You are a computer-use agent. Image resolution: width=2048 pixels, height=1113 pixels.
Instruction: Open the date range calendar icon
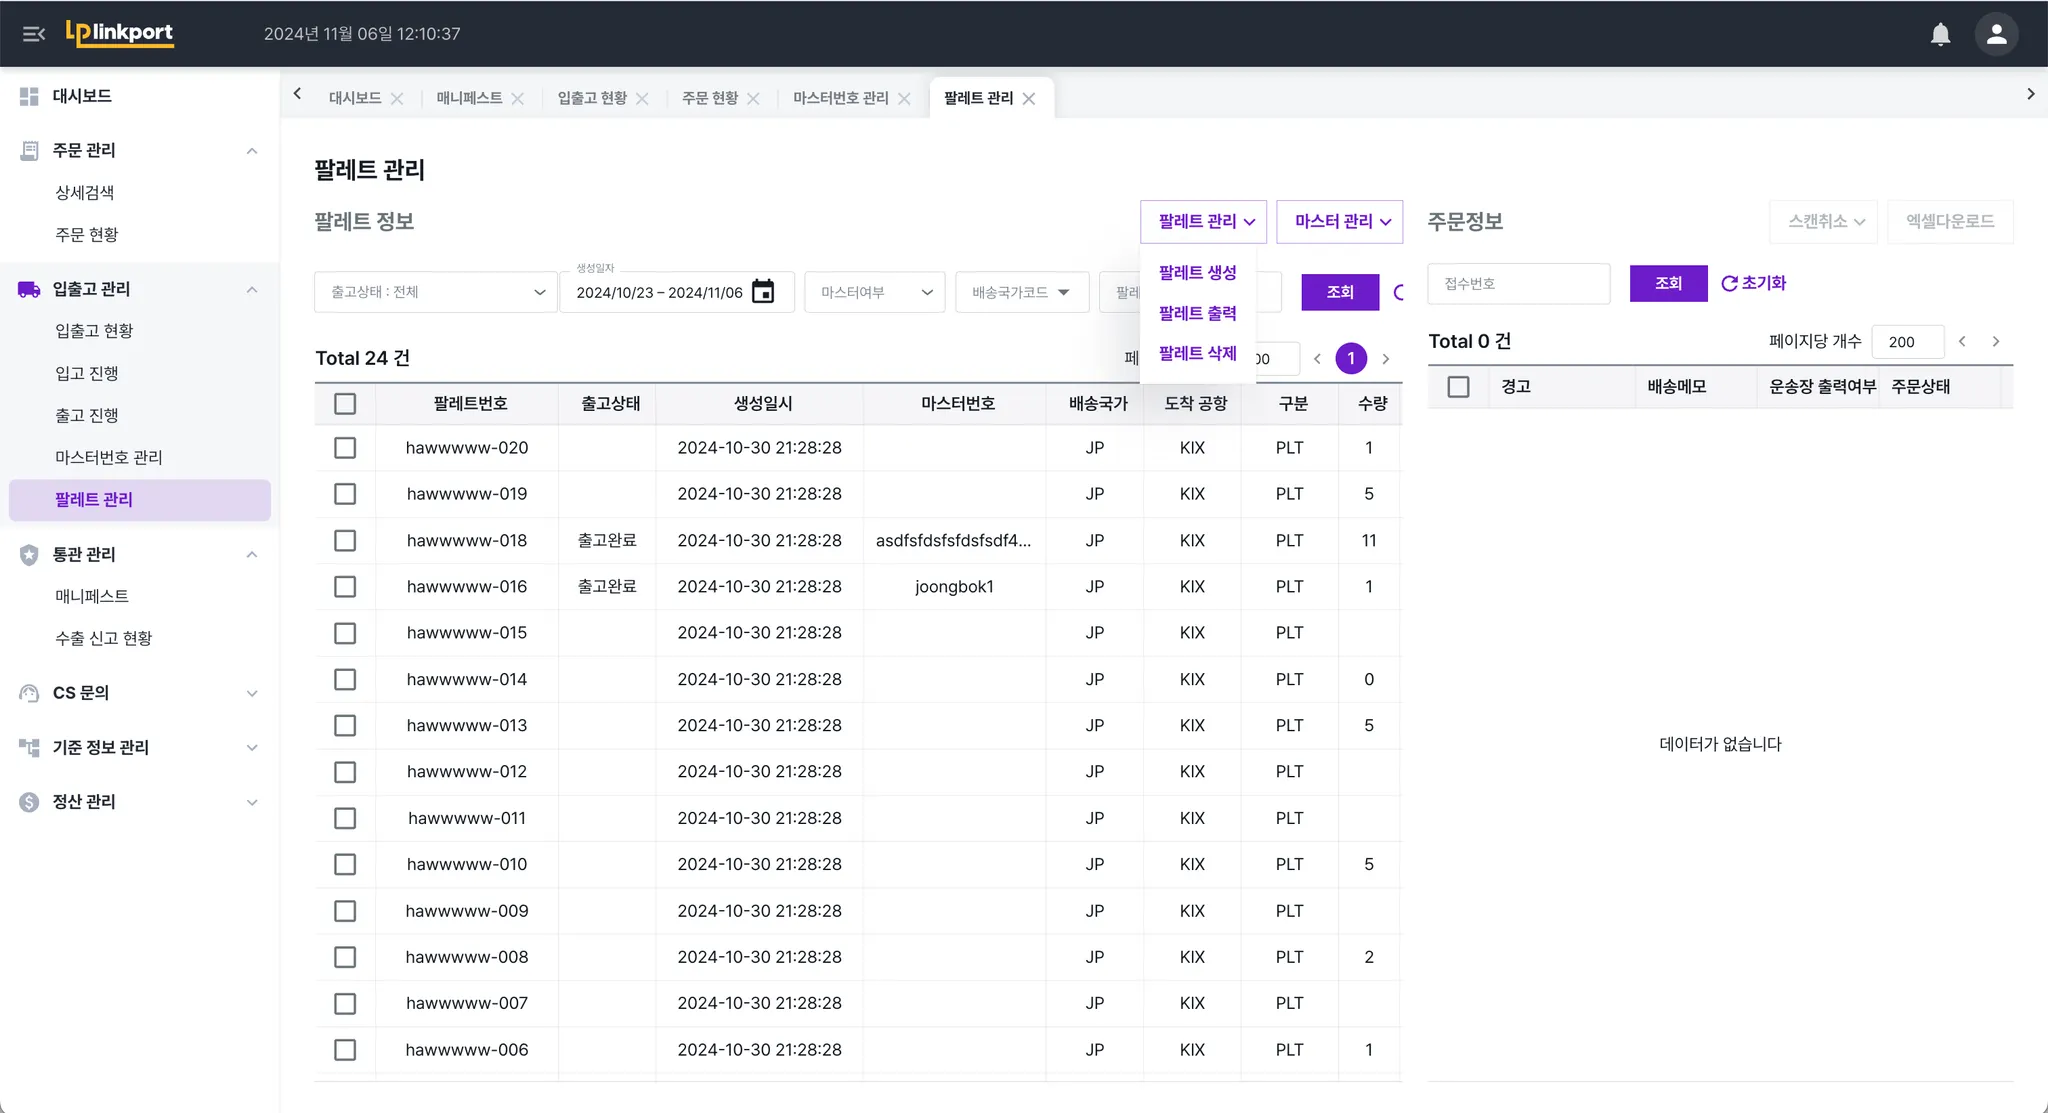763,292
